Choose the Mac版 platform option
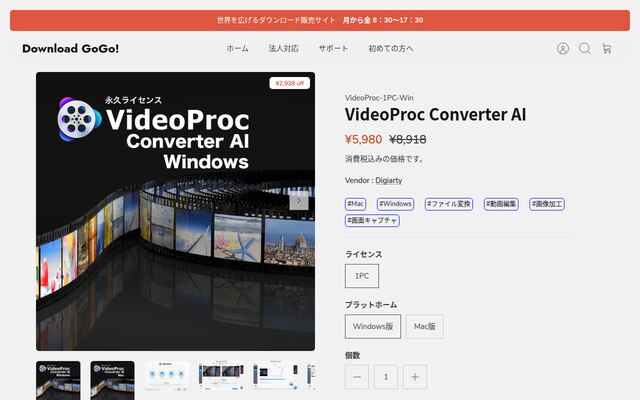Screen dimensions: 640x400 click(x=424, y=326)
